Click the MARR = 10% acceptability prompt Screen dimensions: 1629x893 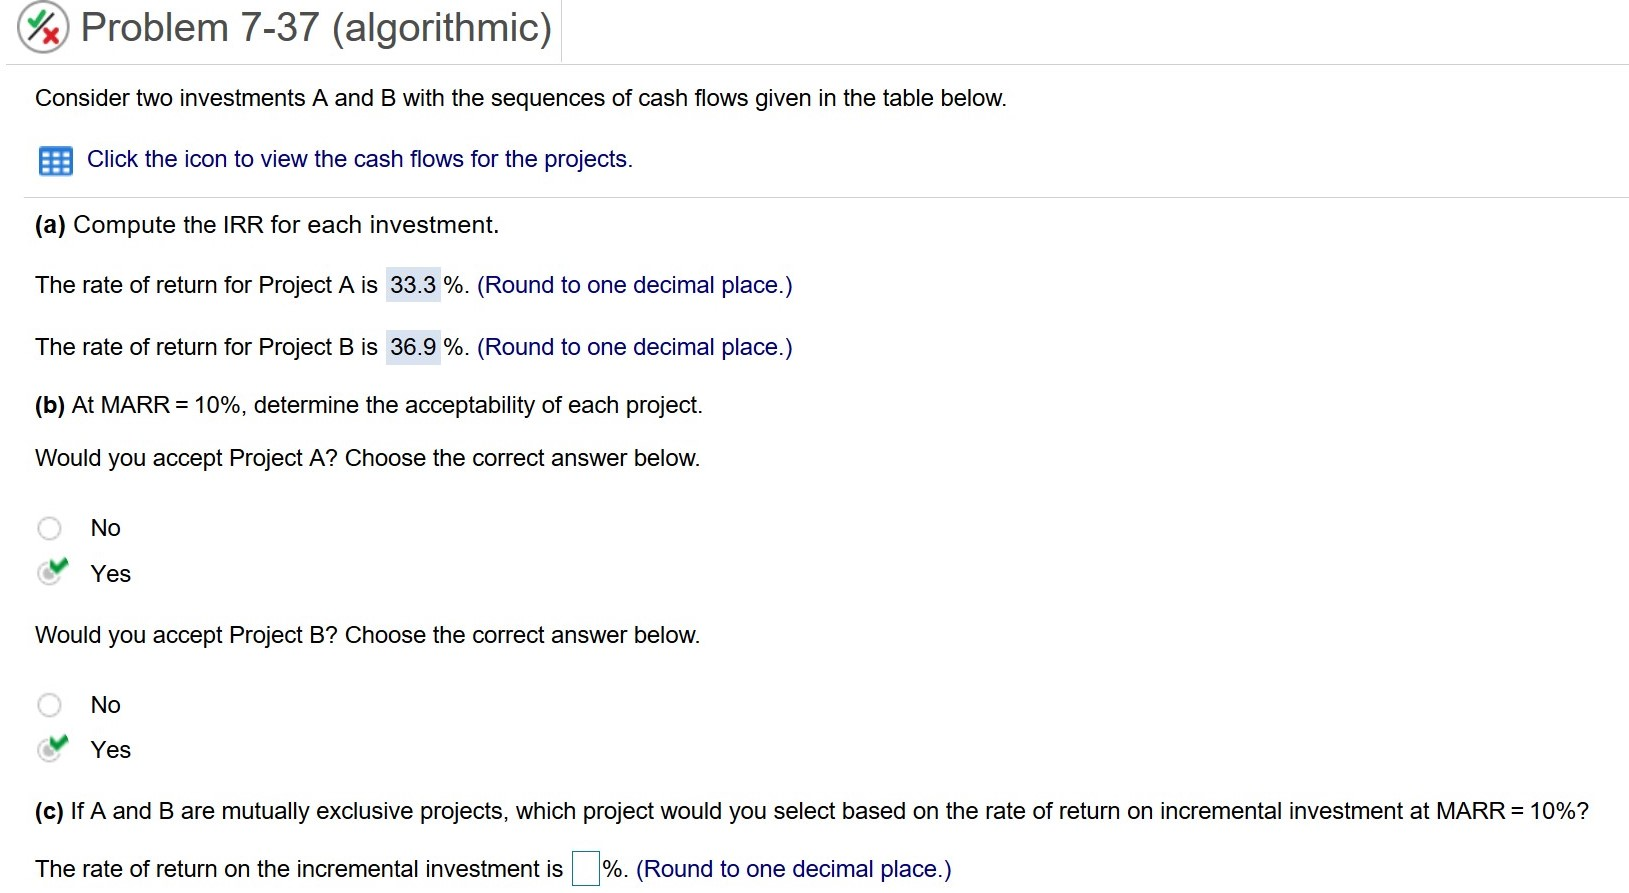tap(368, 405)
